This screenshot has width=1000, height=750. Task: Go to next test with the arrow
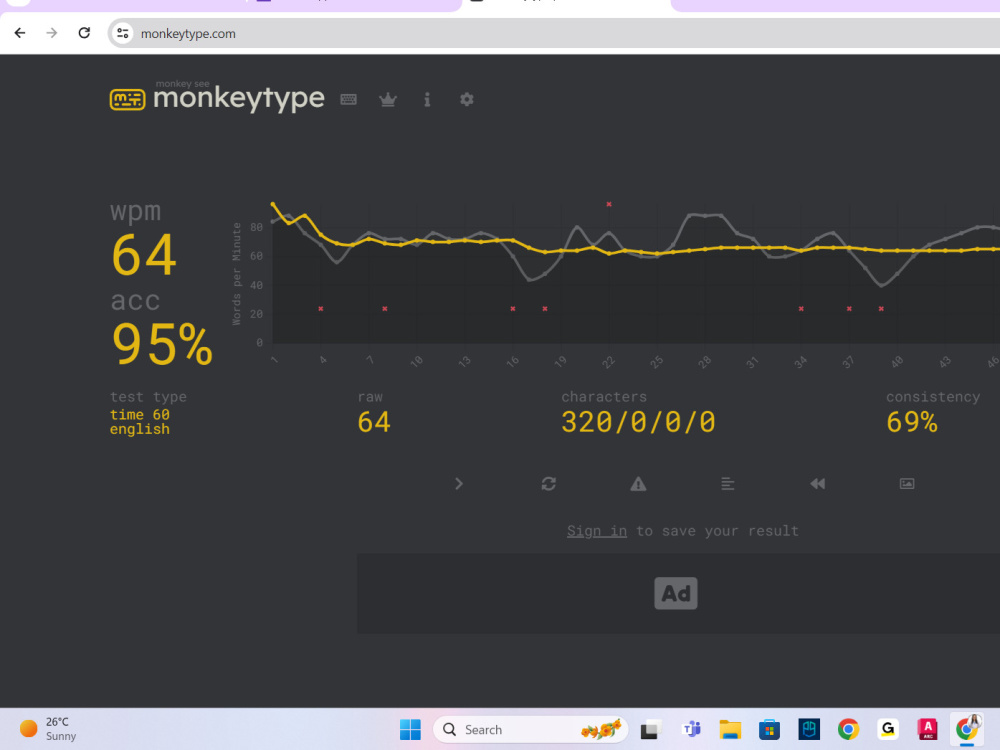tap(459, 484)
